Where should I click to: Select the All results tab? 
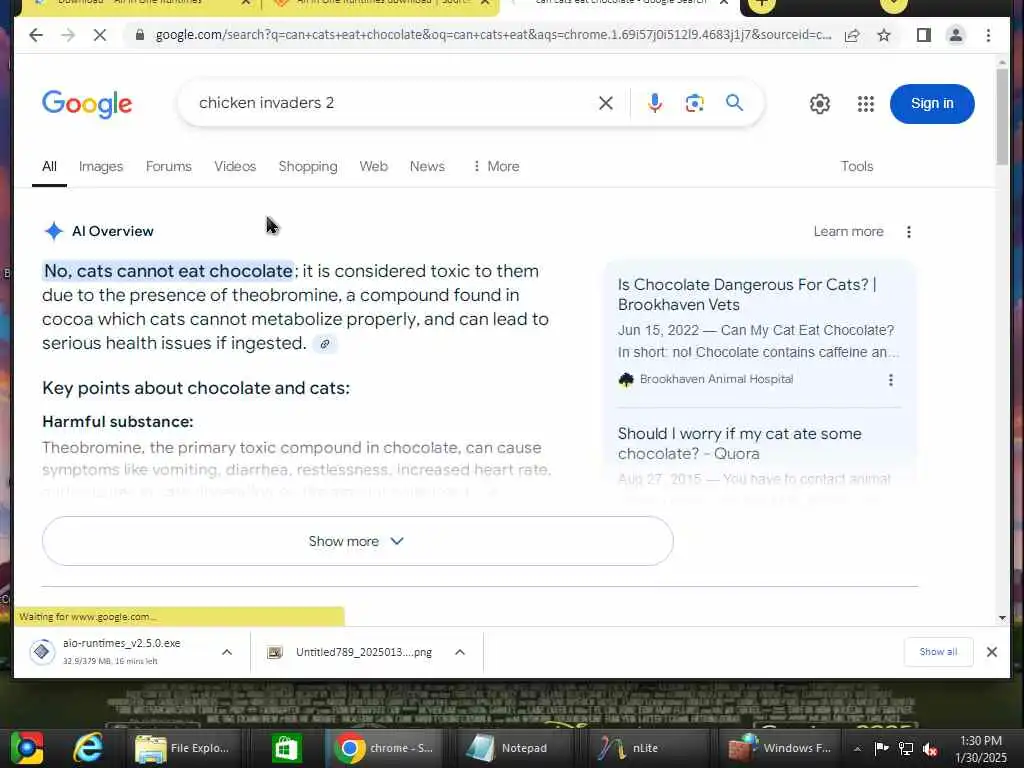point(49,167)
